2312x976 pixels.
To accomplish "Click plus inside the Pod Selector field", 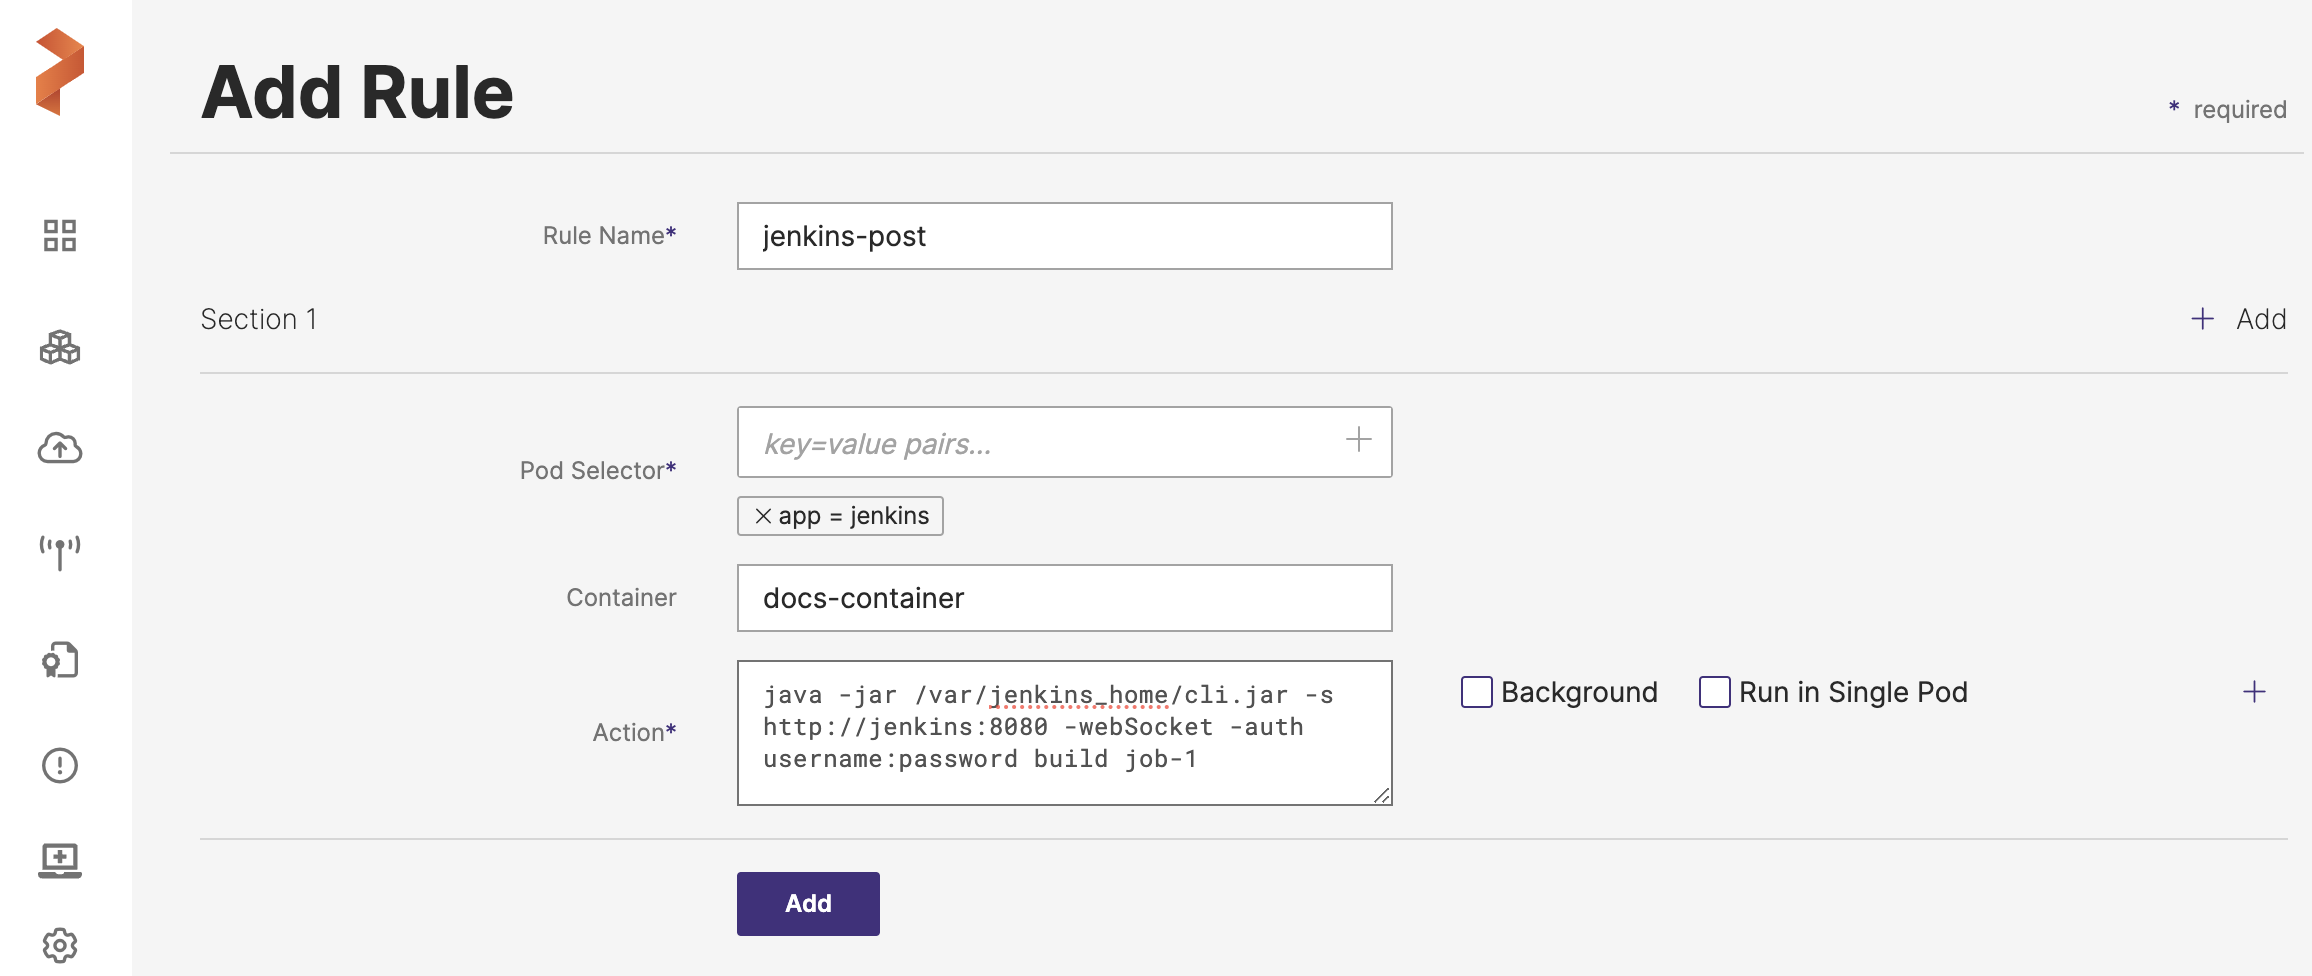I will point(1358,440).
